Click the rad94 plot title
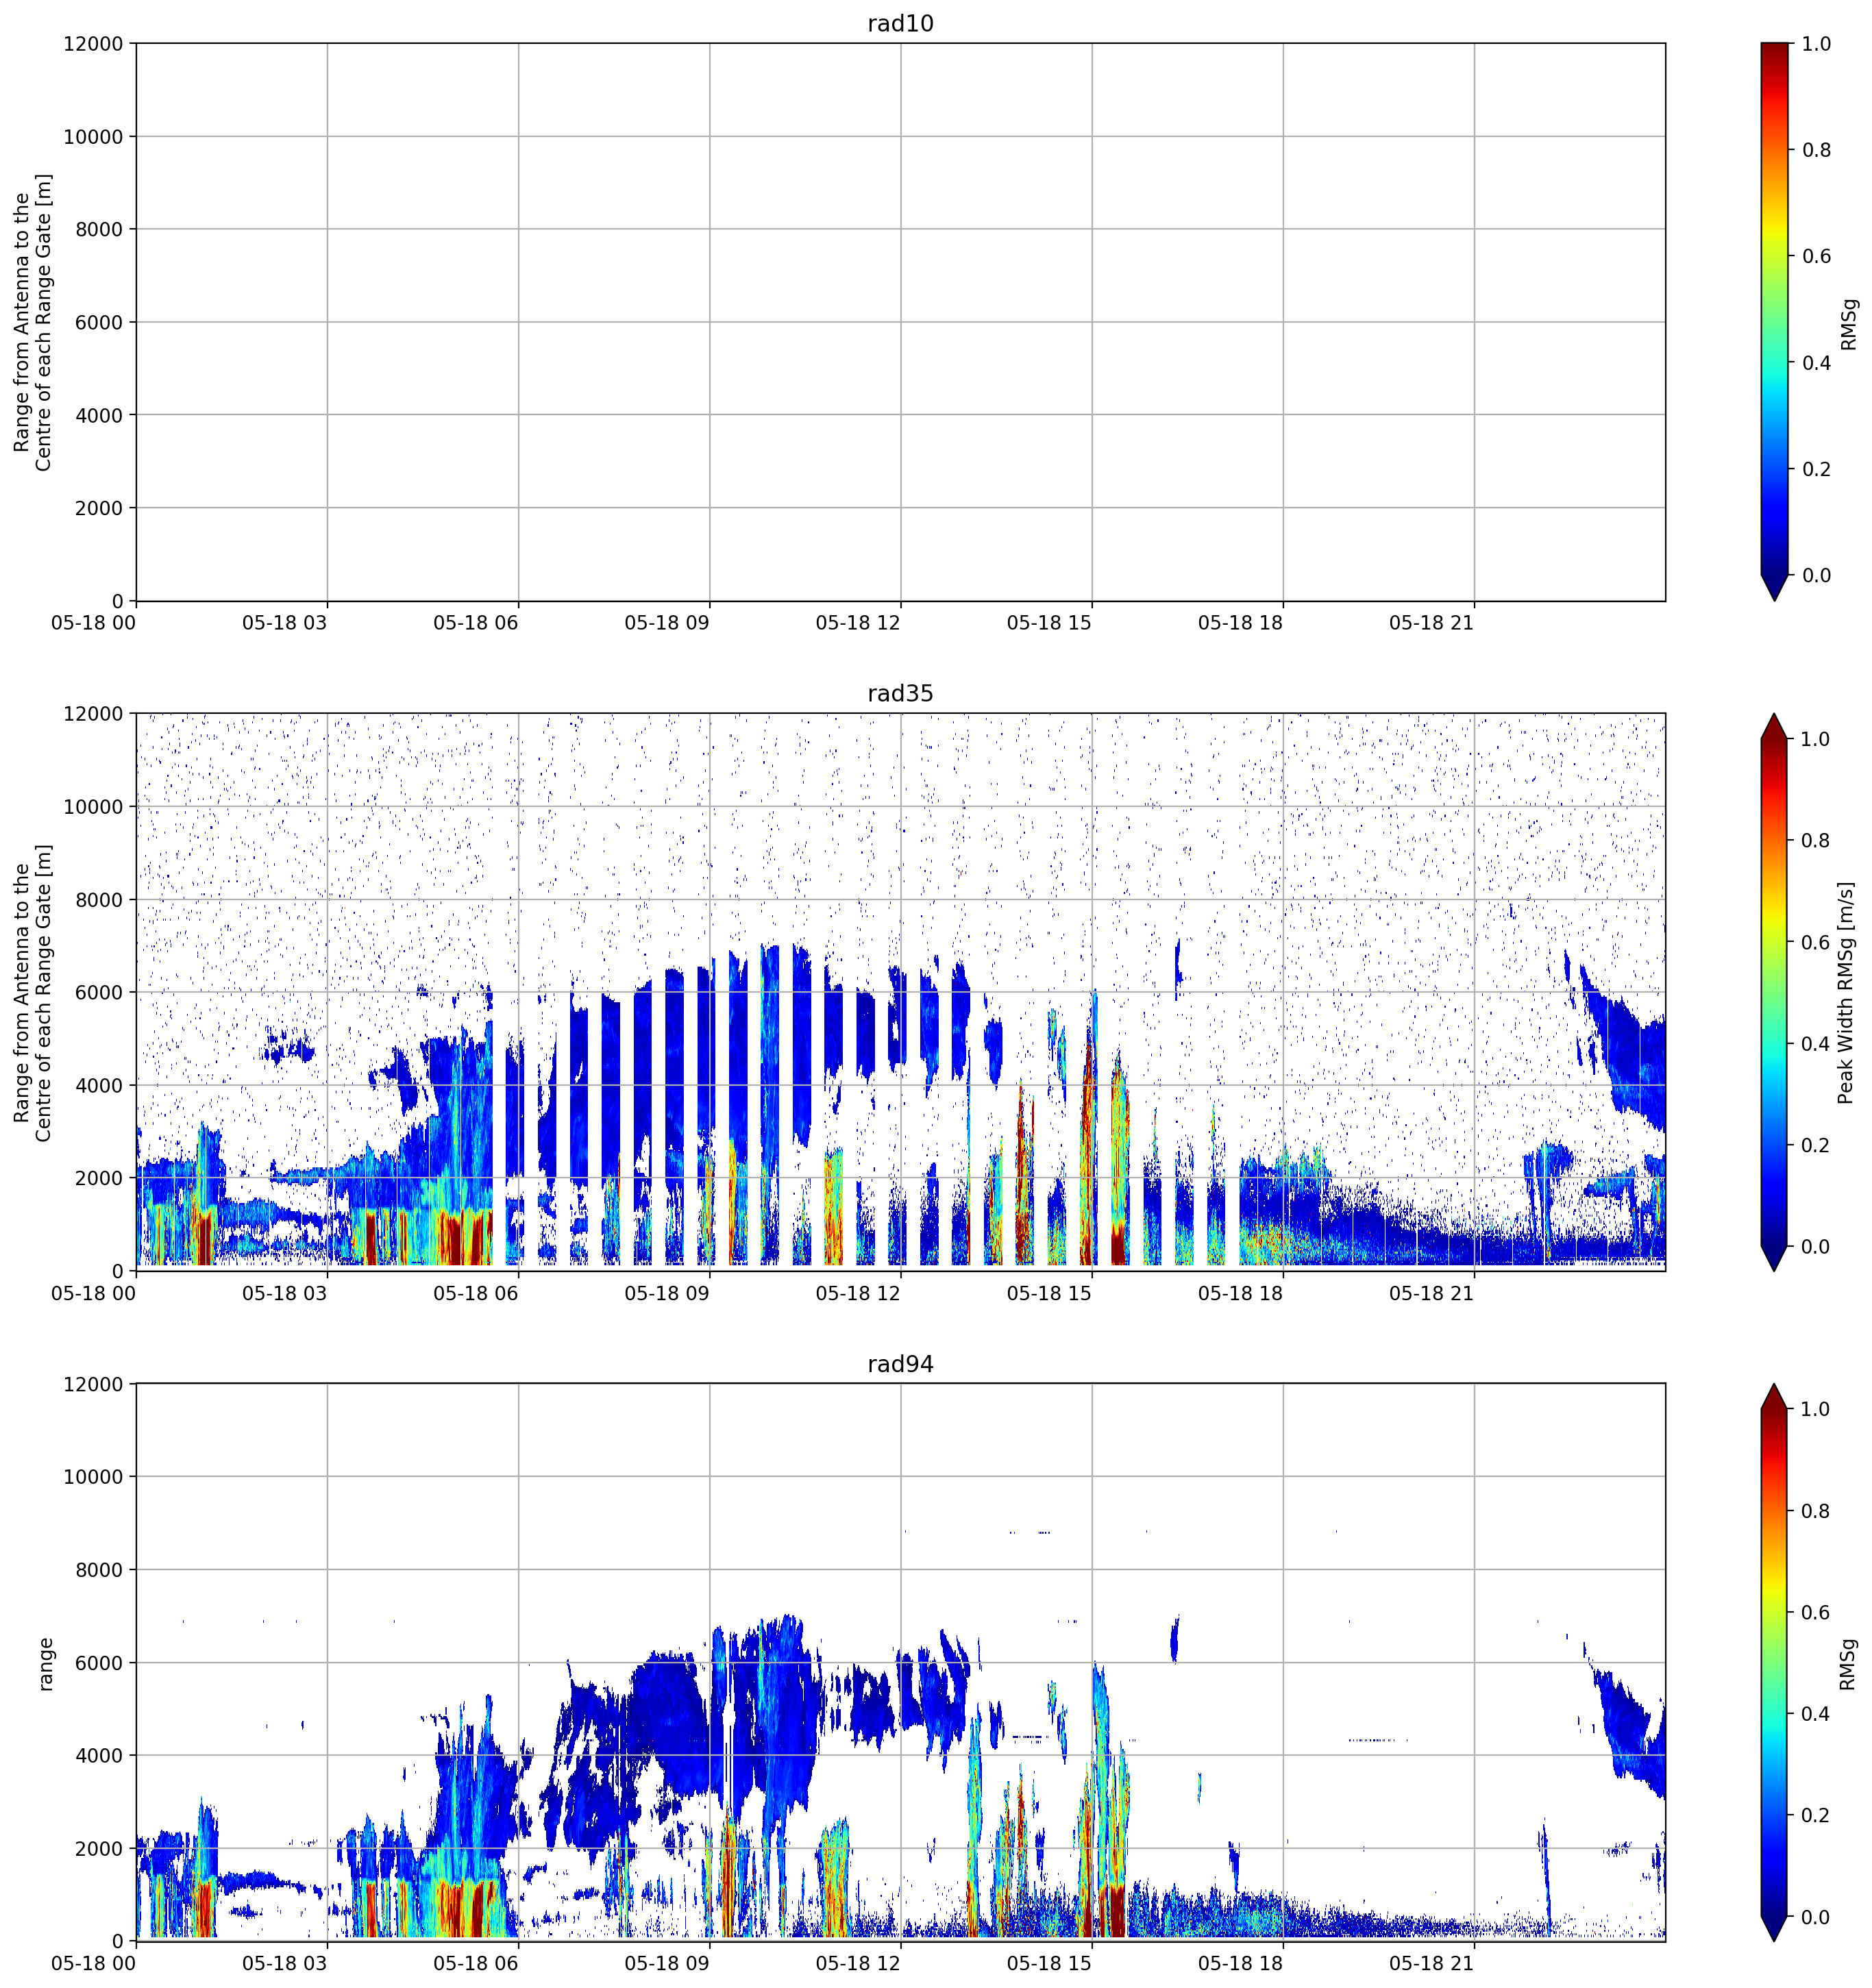Screen dimensions: 1872x1988 click(x=900, y=1364)
